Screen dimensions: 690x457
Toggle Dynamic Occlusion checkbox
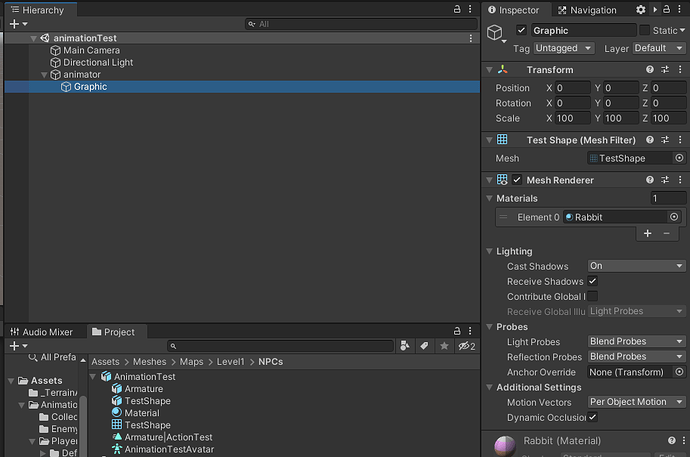(x=593, y=417)
